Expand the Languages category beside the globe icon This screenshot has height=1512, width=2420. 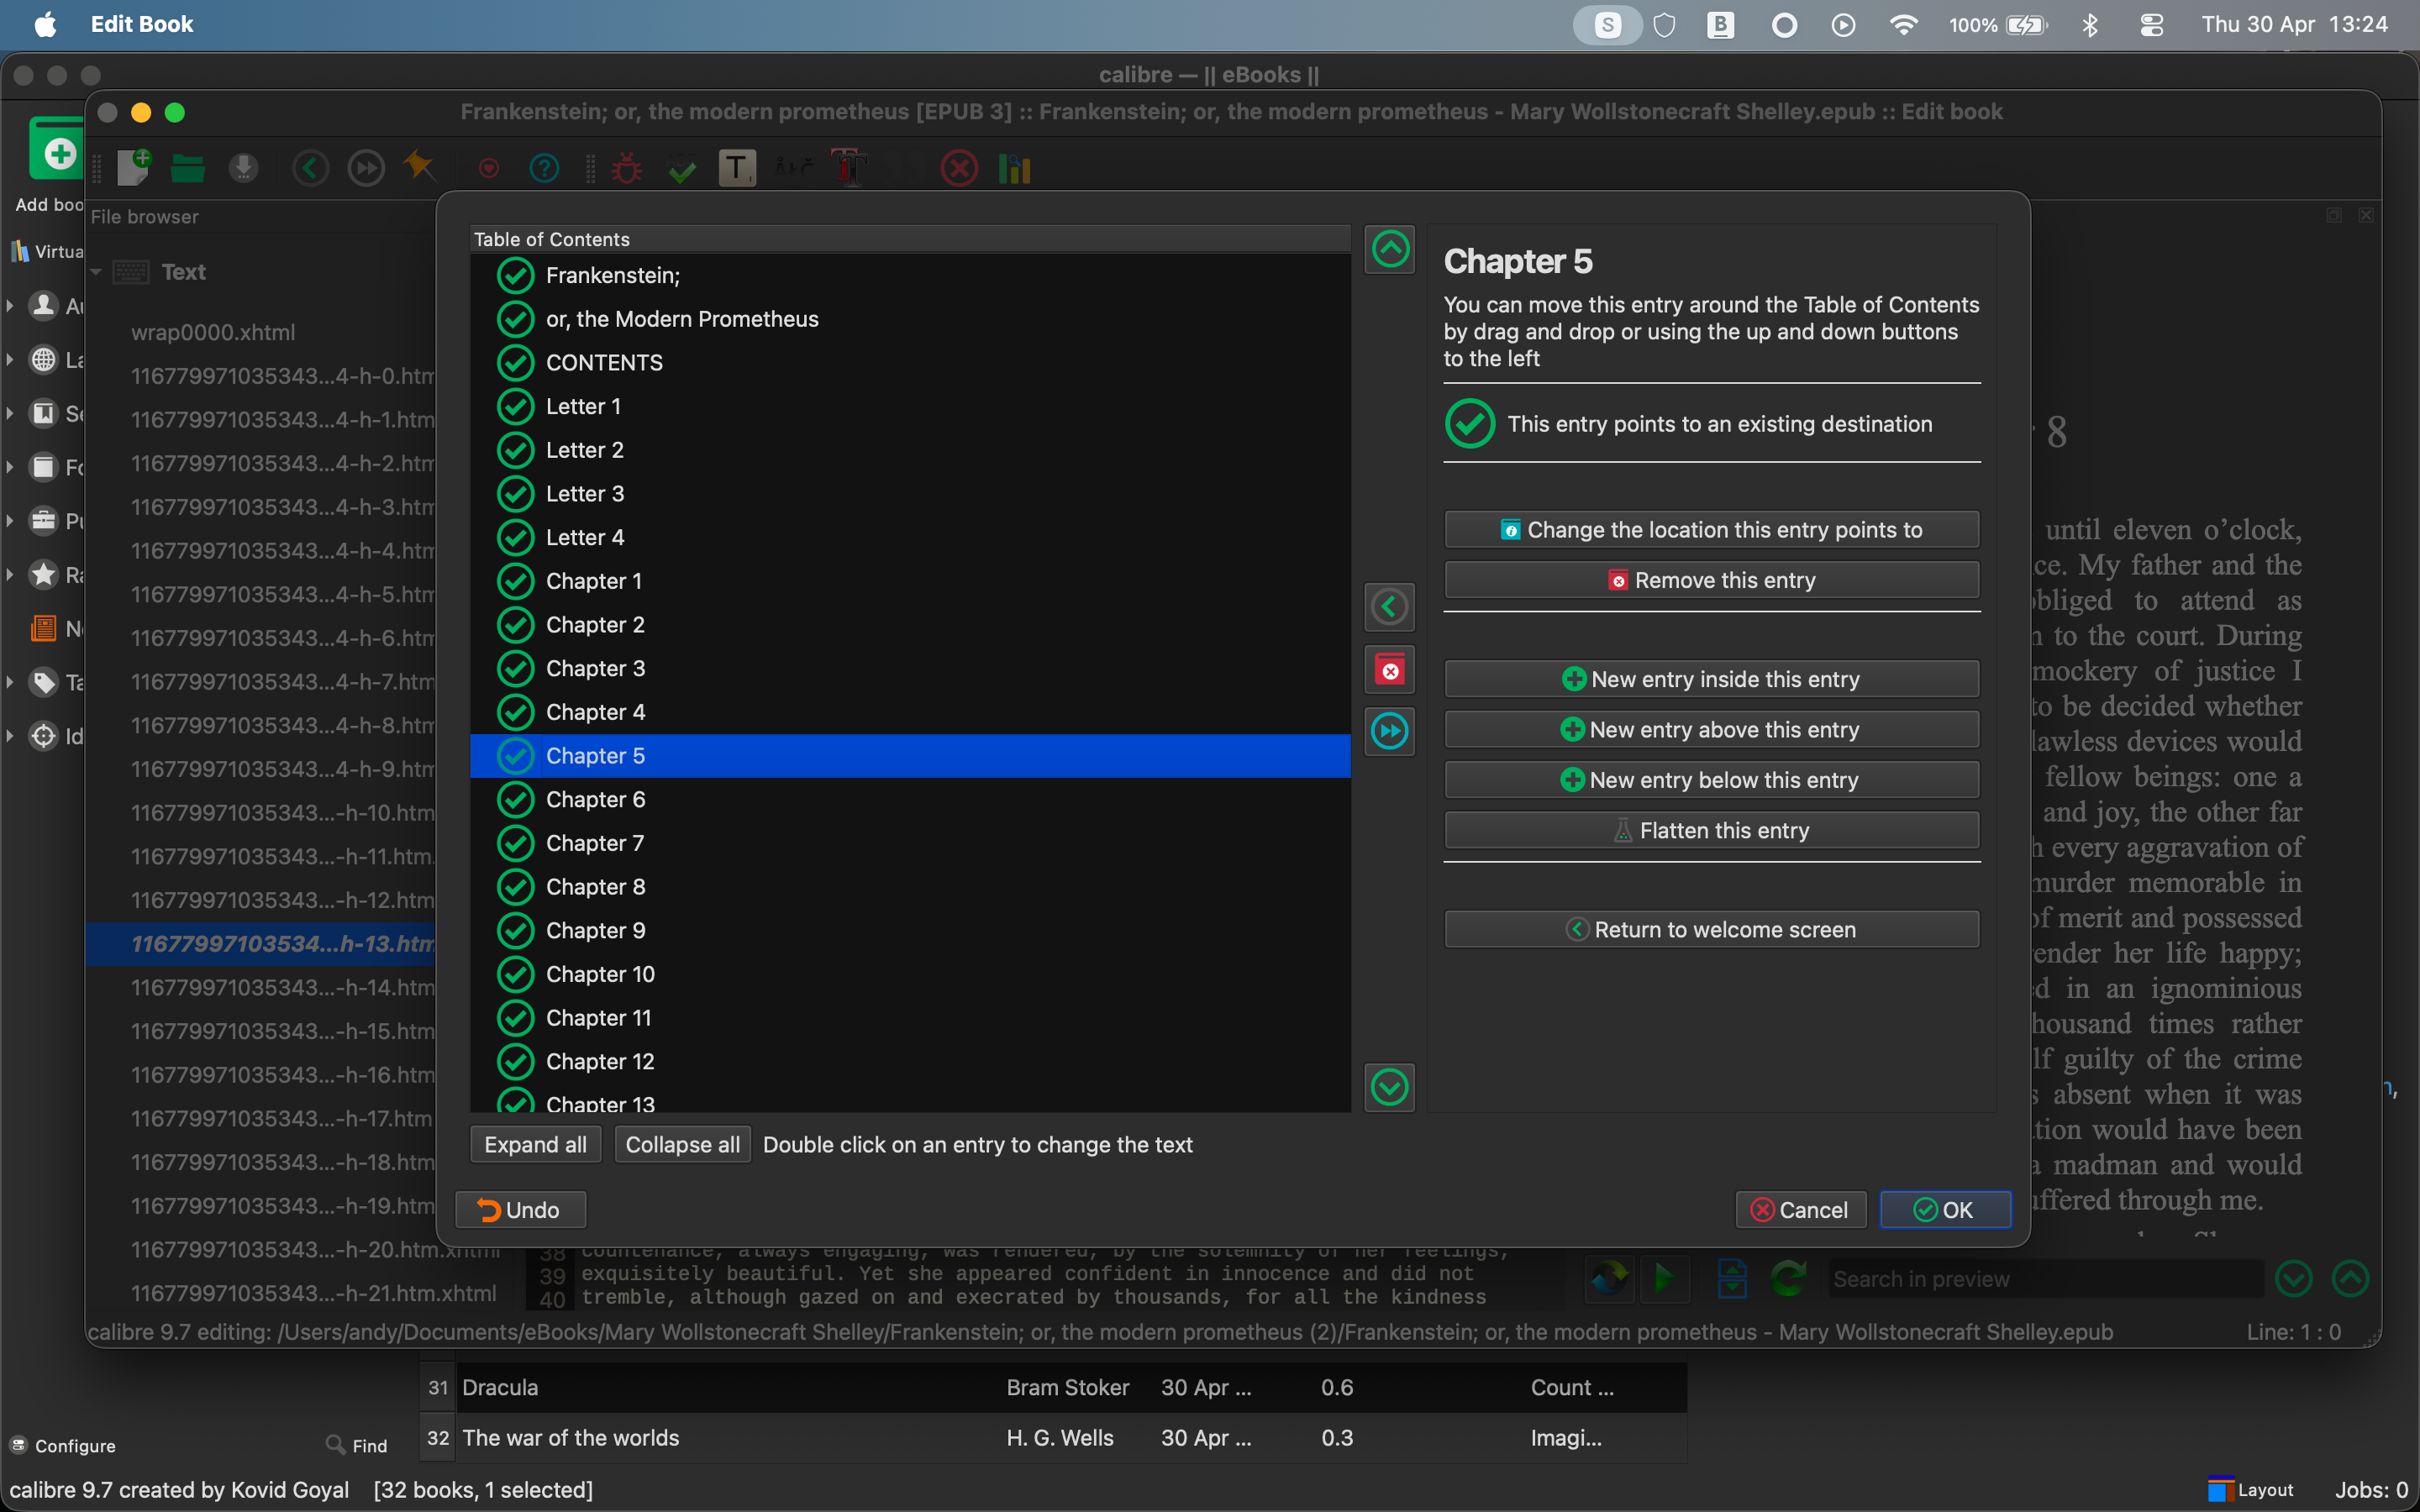(9, 360)
